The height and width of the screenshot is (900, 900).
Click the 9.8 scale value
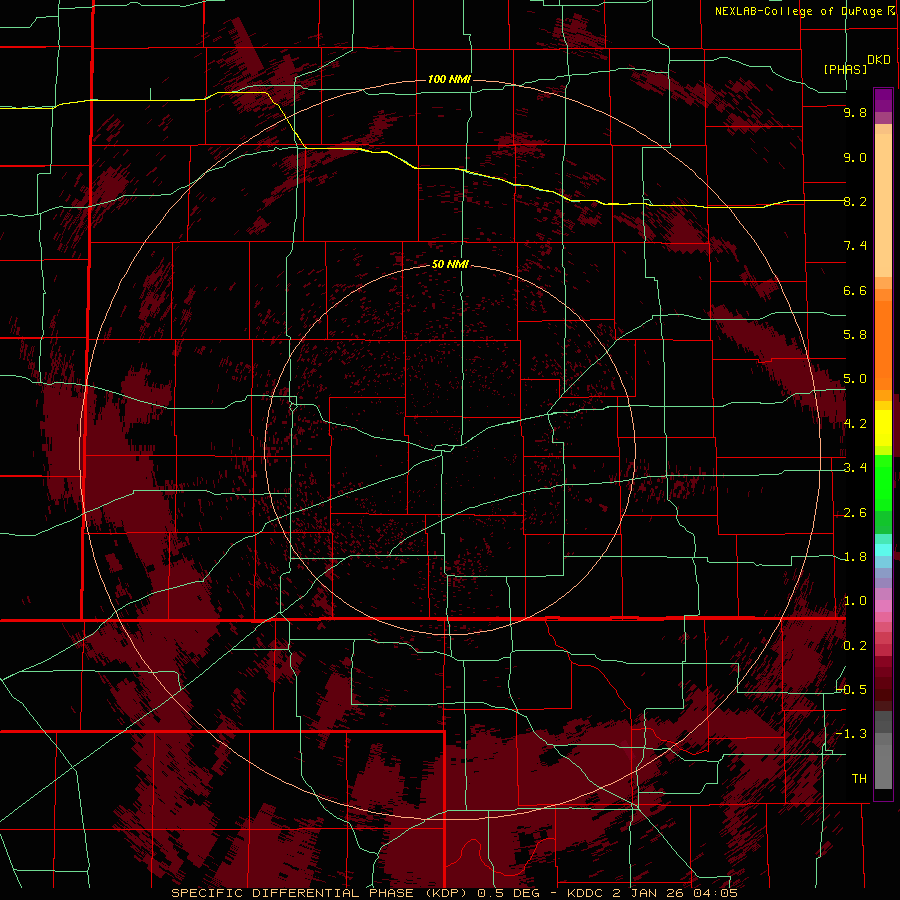(855, 112)
